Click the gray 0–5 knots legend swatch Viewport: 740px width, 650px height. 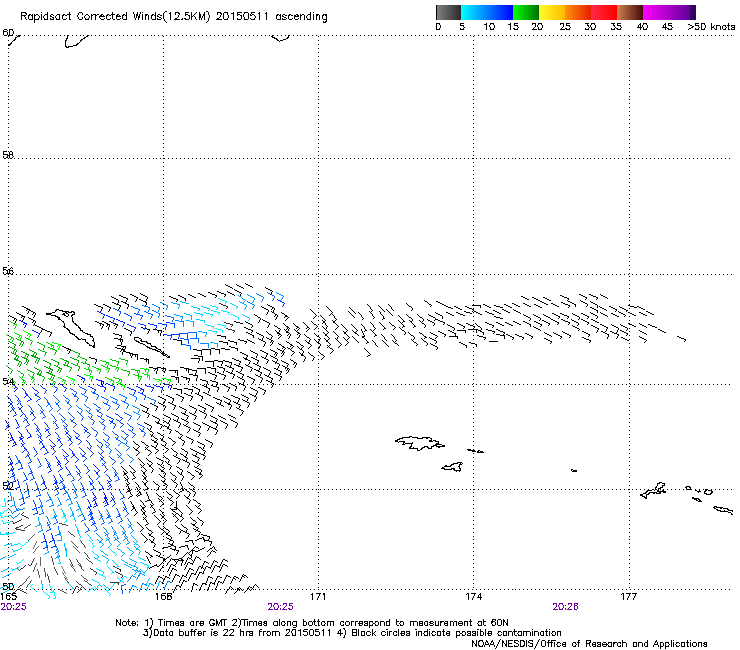click(448, 12)
